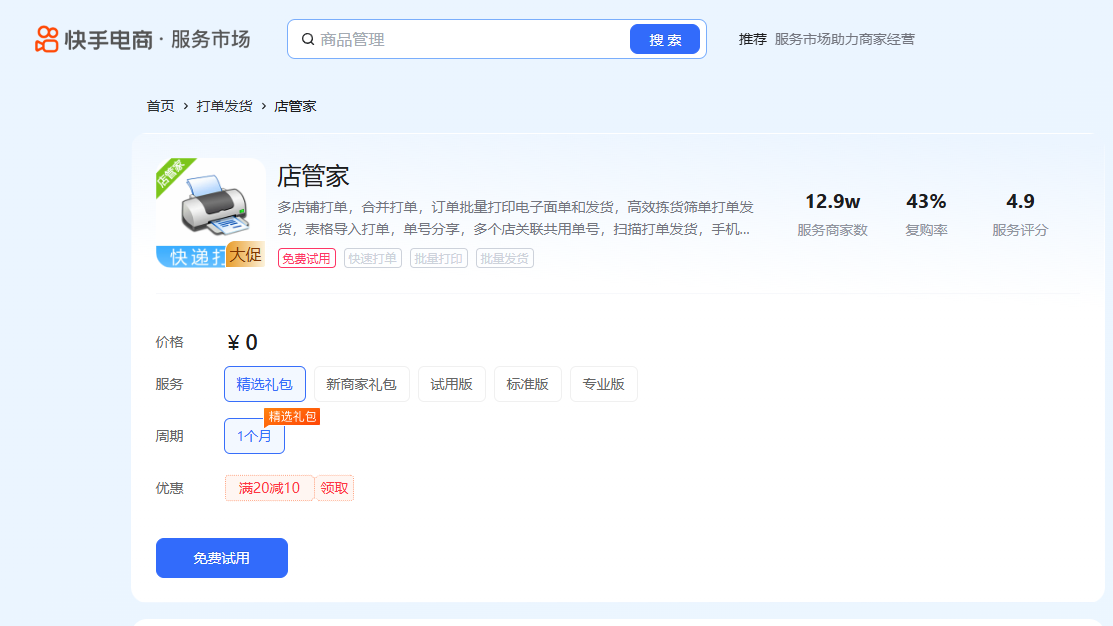Focus the 商品管理 search input field
Viewport: 1113px width, 626px height.
[470, 40]
